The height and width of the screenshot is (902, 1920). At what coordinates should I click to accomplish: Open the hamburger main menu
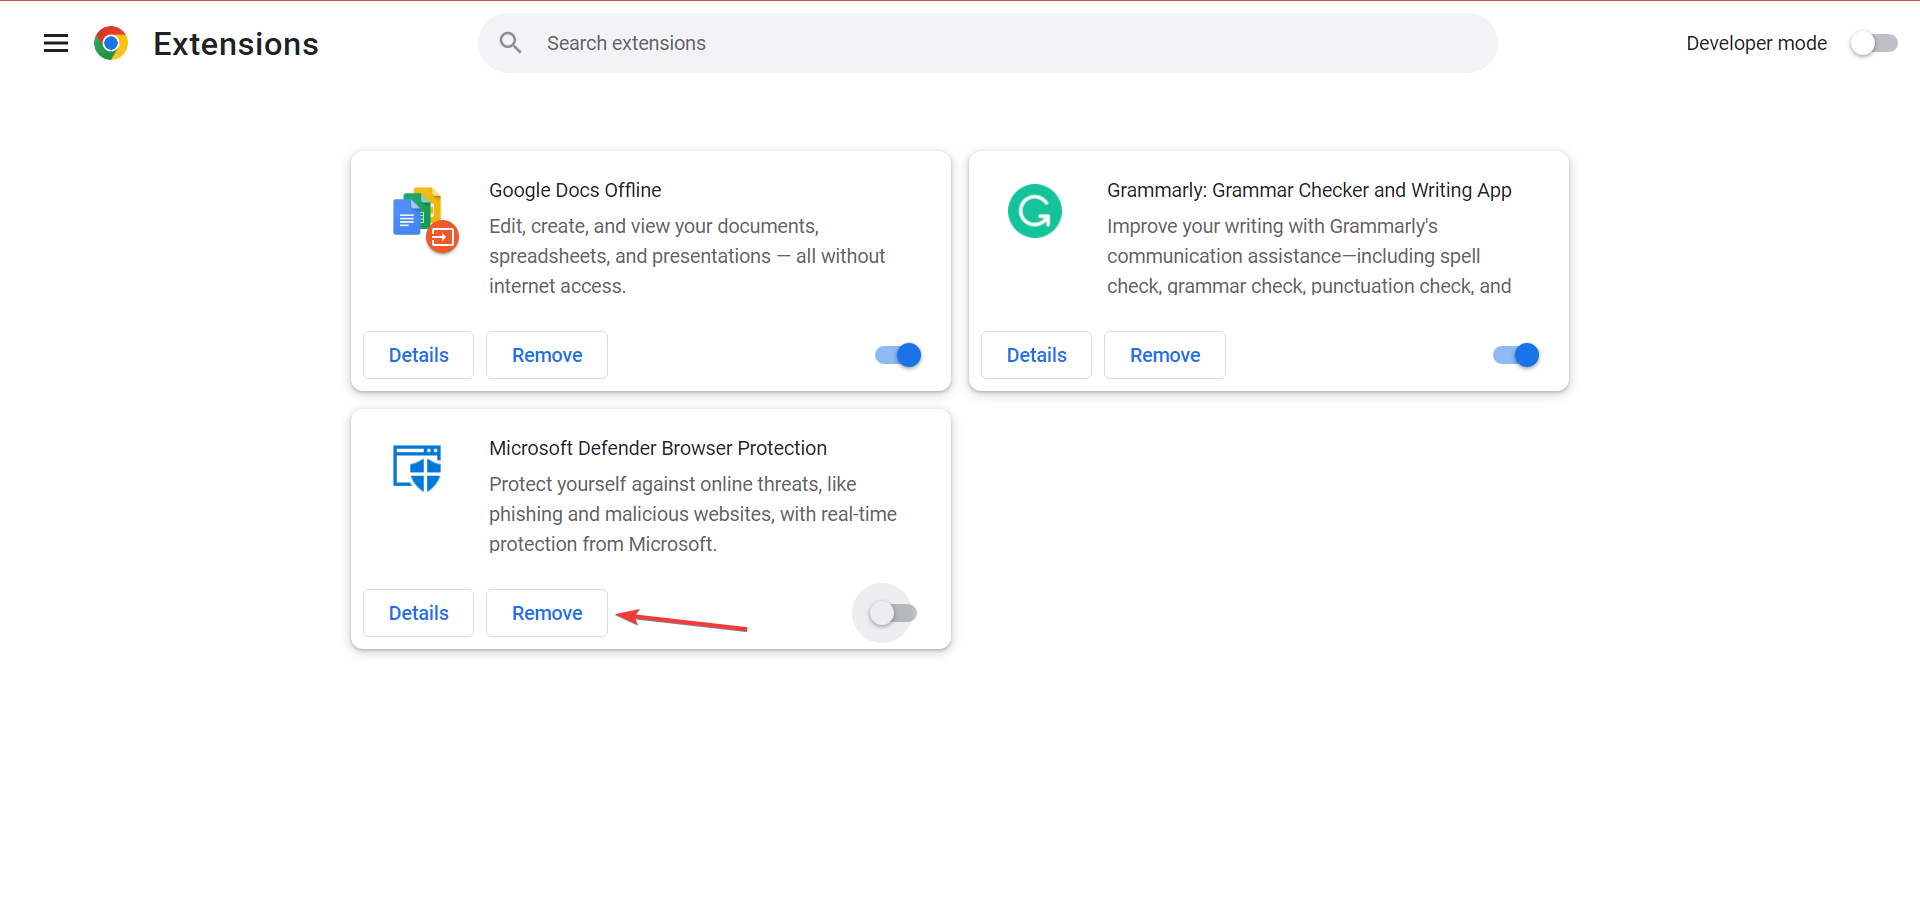click(x=56, y=43)
